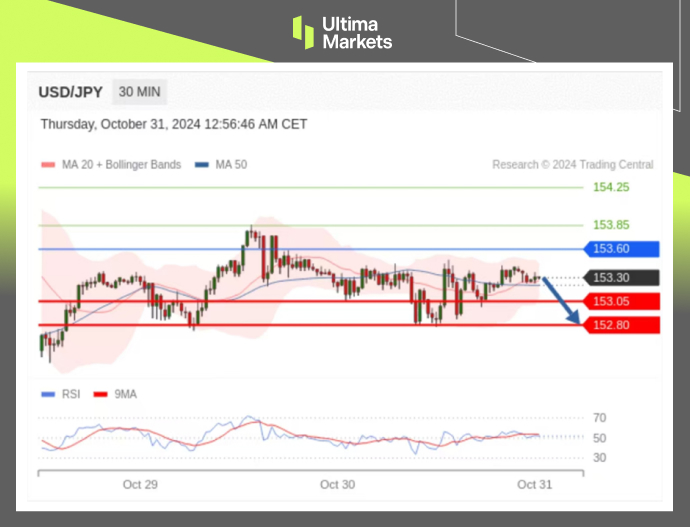Click the black 153.30 current price tag

pyautogui.click(x=621, y=278)
